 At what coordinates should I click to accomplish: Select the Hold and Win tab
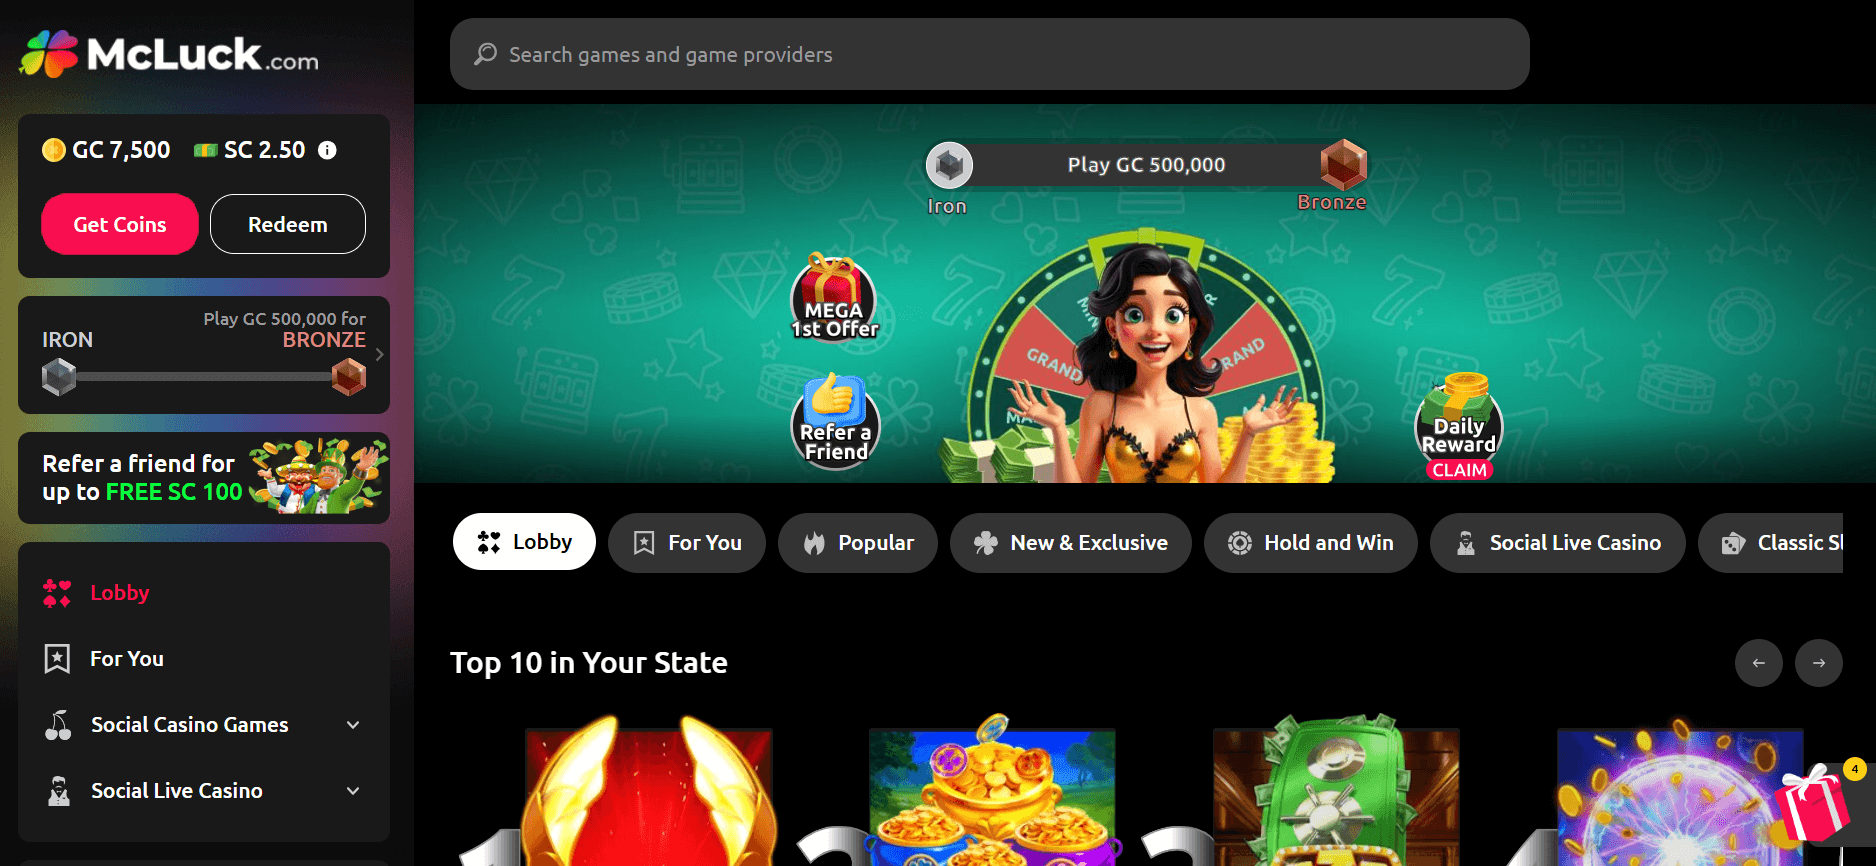coord(1310,543)
